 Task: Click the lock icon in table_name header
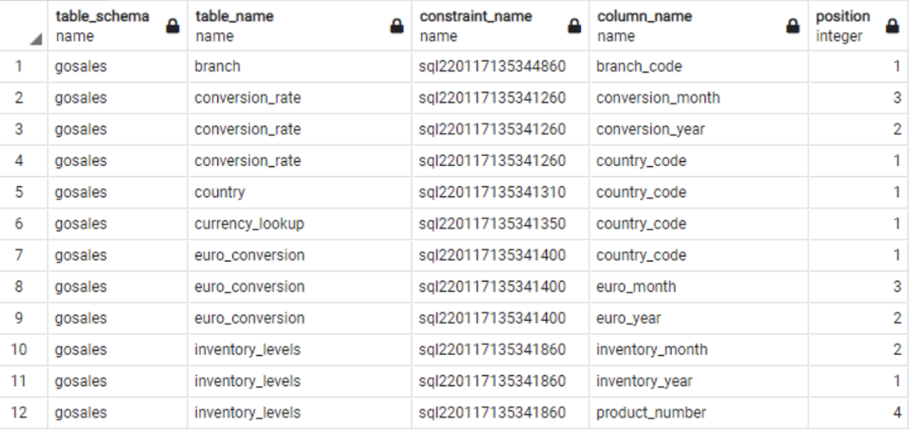397,26
